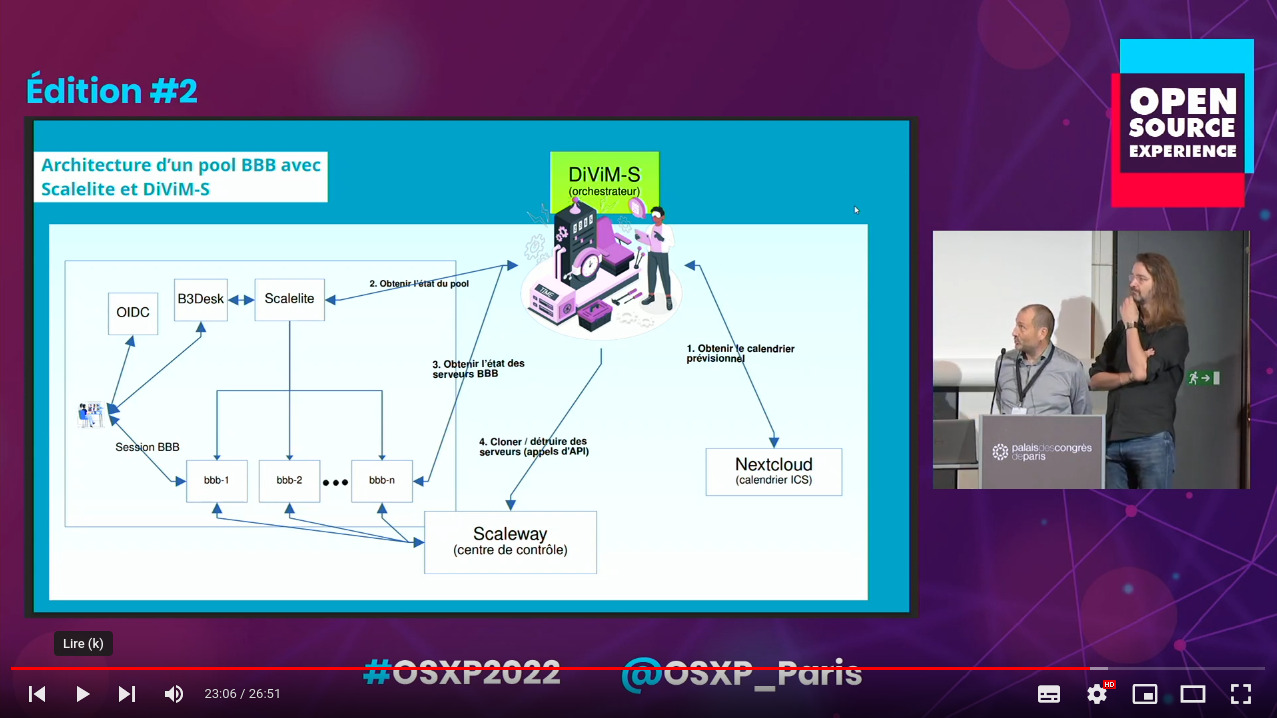The width and height of the screenshot is (1277, 718).
Task: Click the users icon beside Session BBB
Action: coord(92,414)
